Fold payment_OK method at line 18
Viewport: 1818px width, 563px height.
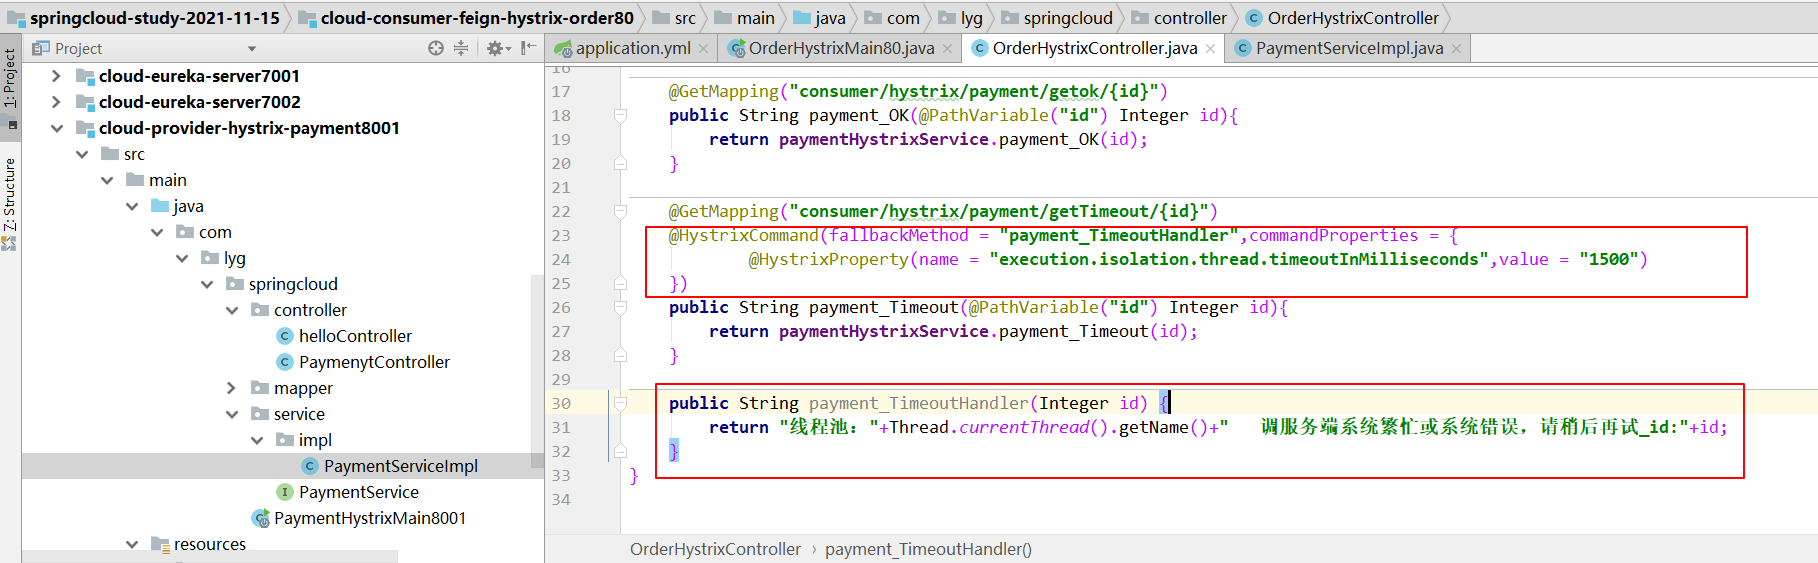[620, 116]
